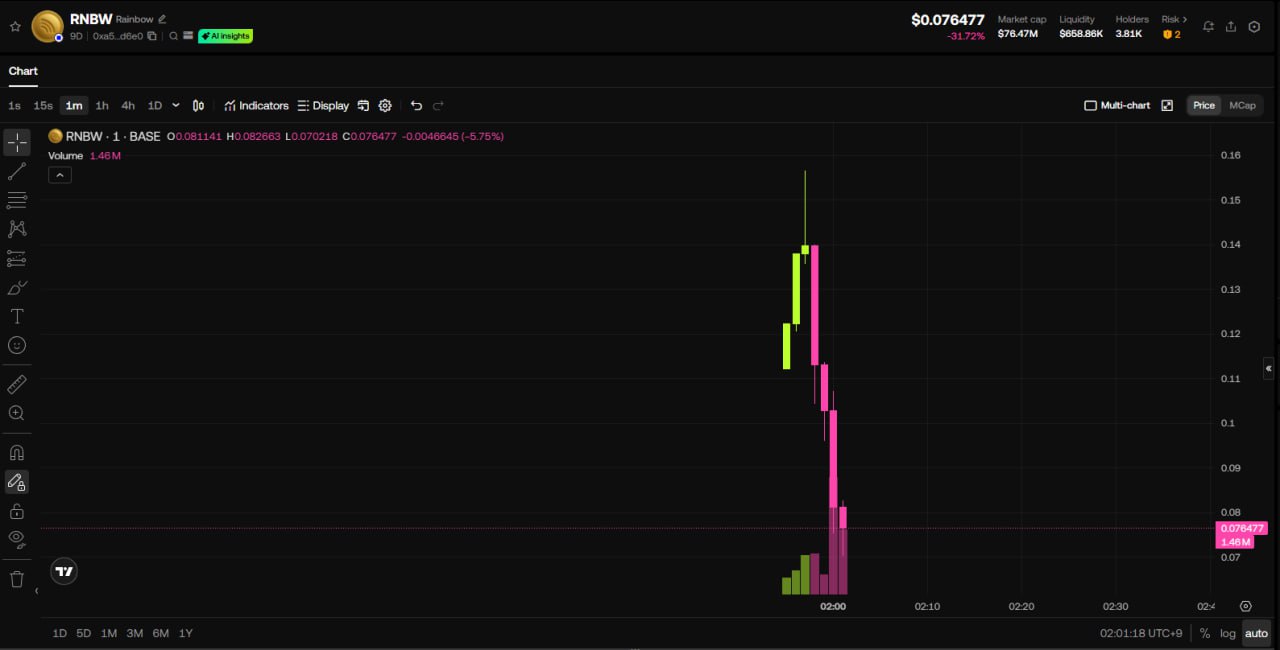Viewport: 1280px width, 650px height.
Task: Click the share/export icon
Action: pyautogui.click(x=1231, y=27)
